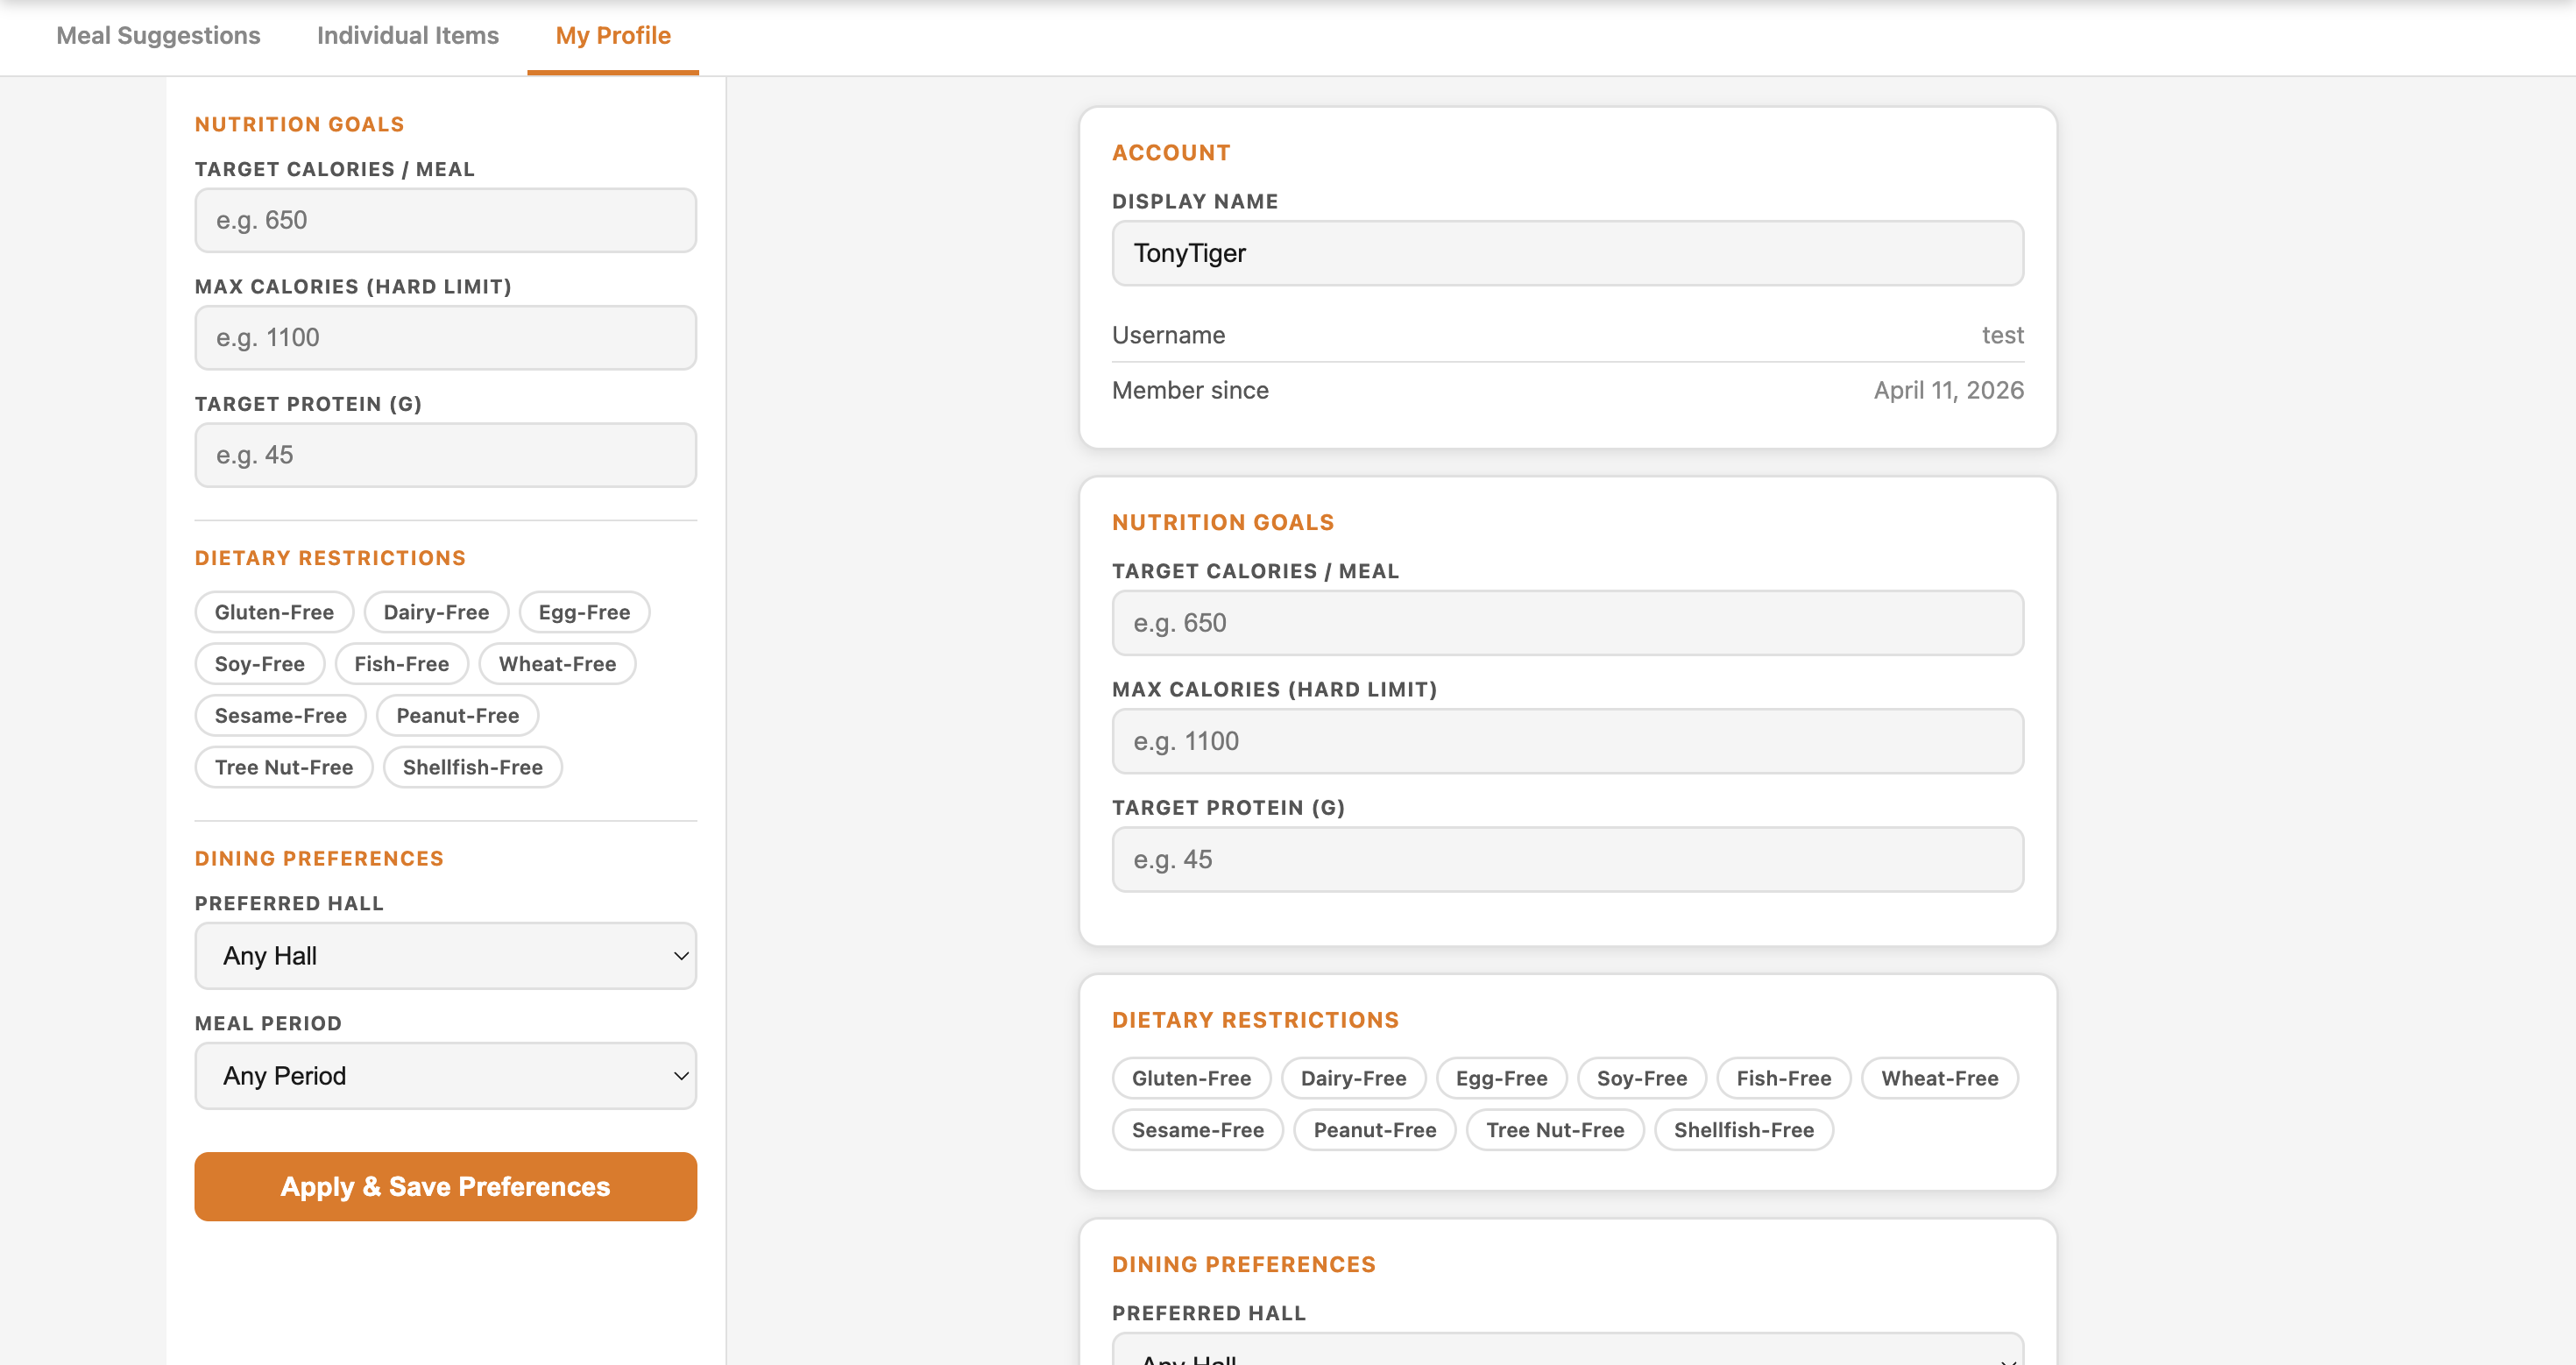Open the sidebar Preferred Hall dropdown
2576x1365 pixels.
pyautogui.click(x=445, y=956)
